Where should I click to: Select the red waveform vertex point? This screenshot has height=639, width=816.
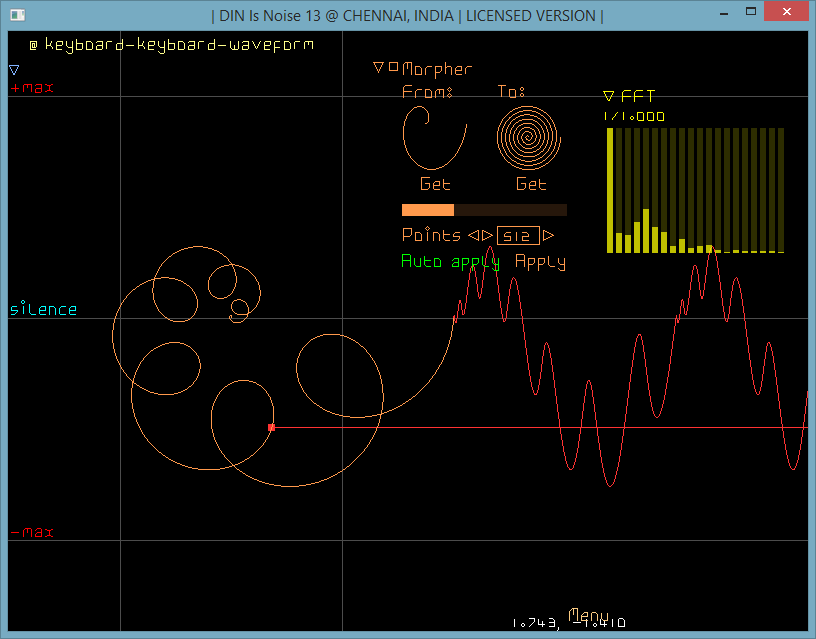(x=271, y=428)
